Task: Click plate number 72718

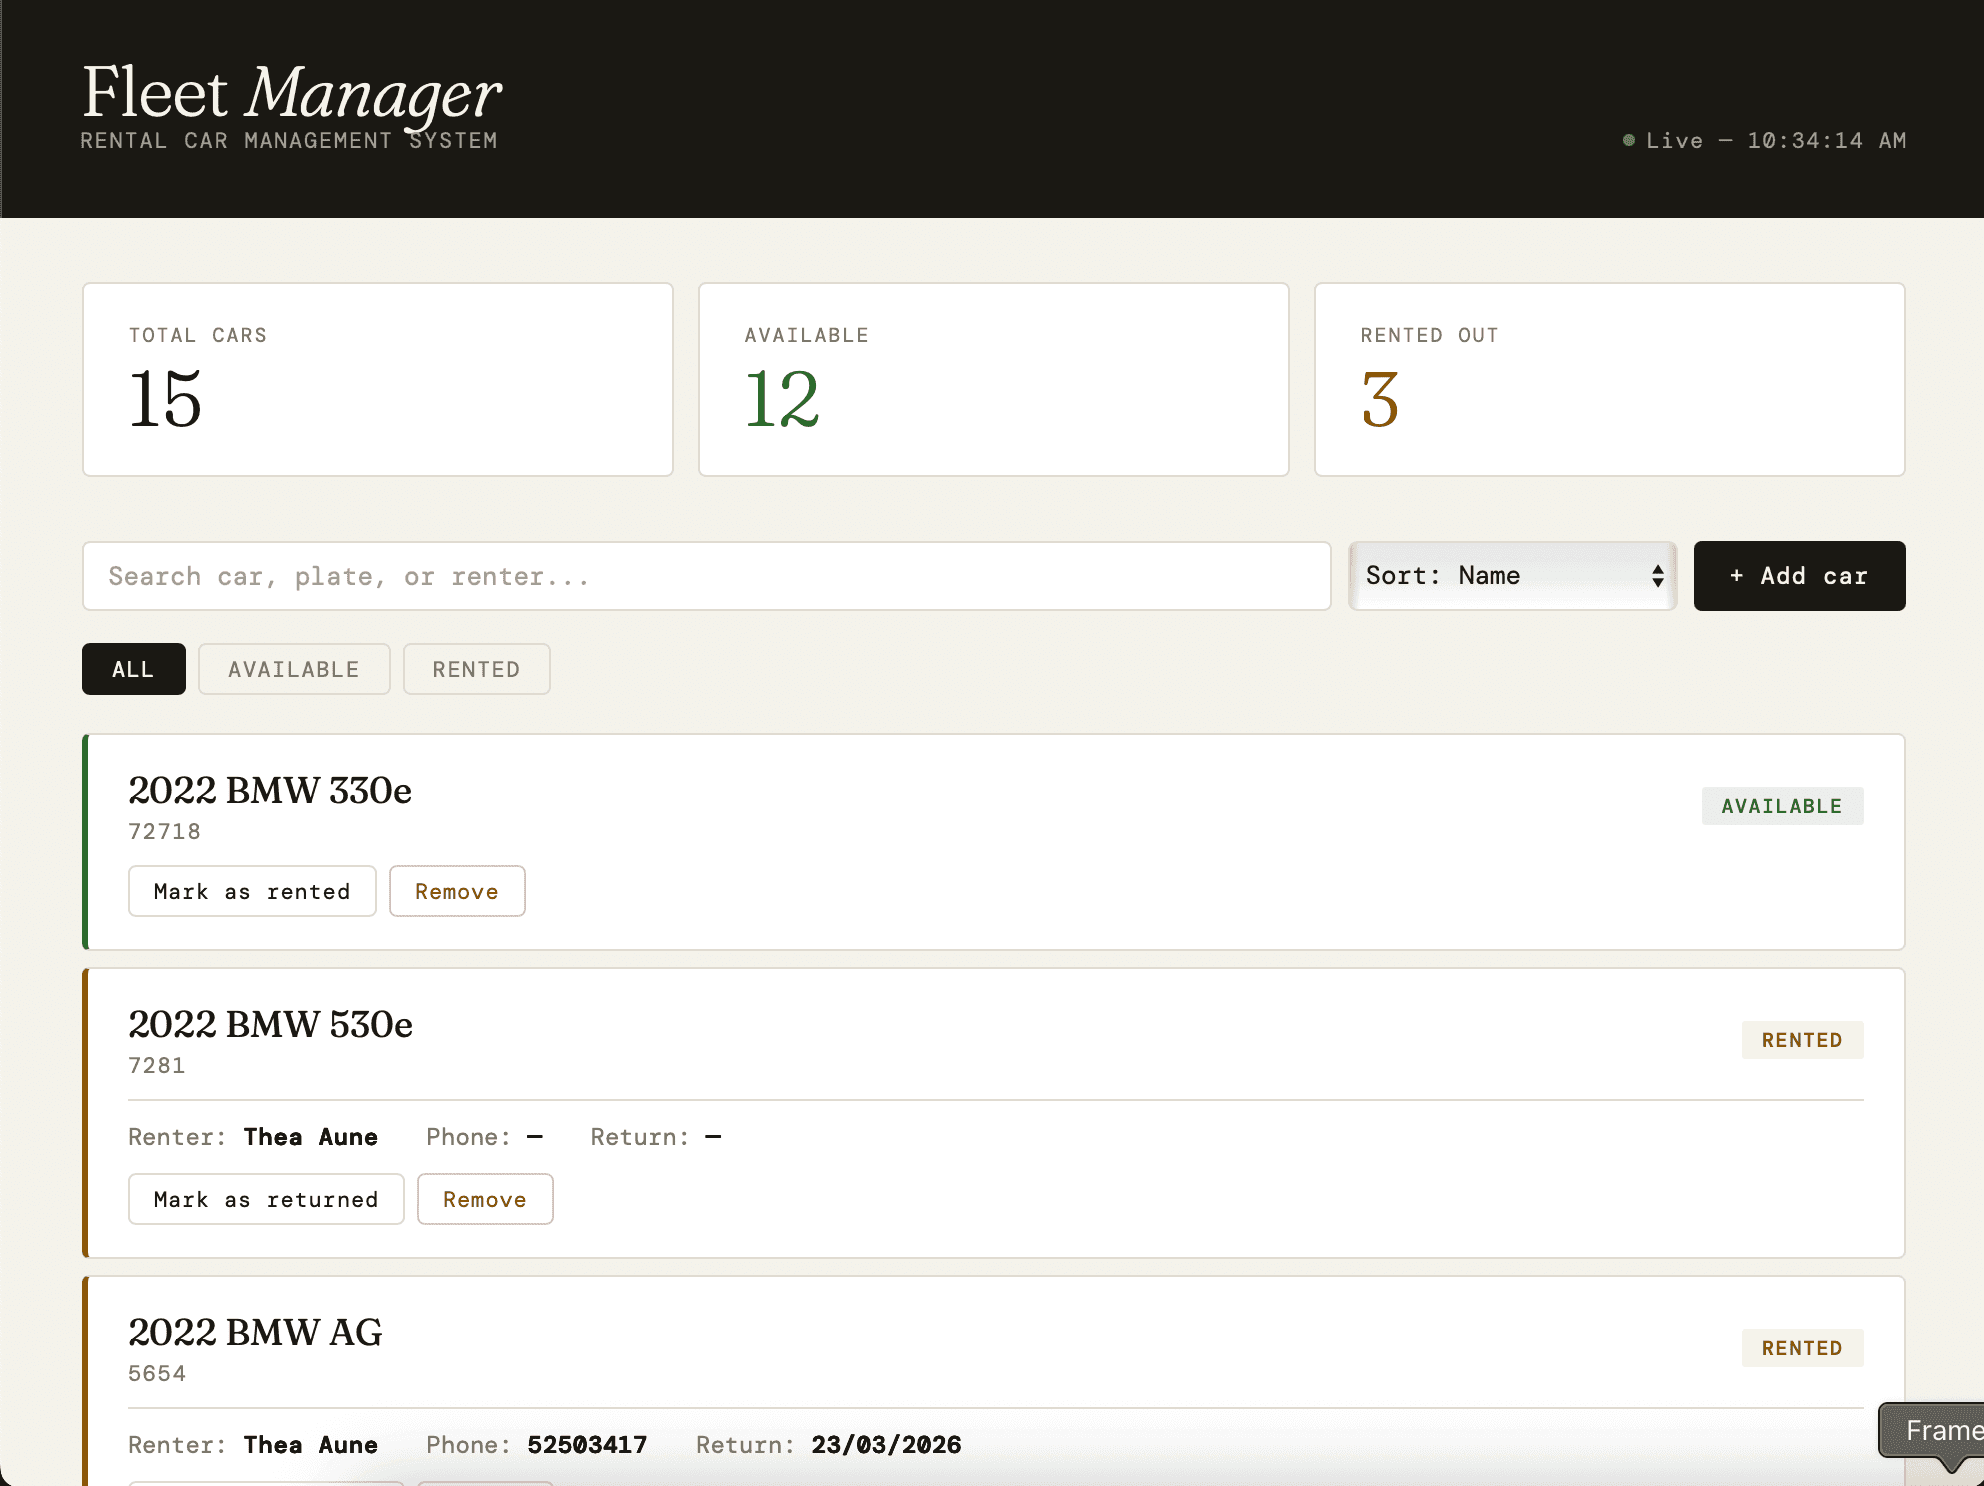Action: tap(164, 832)
